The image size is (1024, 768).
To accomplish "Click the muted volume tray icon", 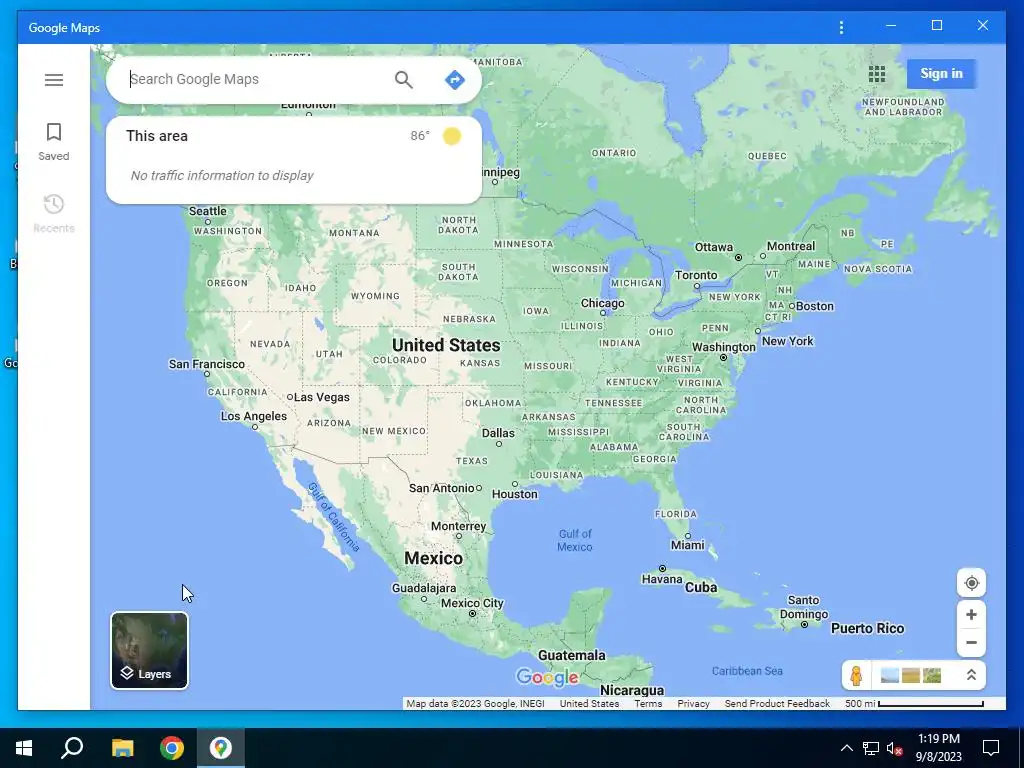I will [895, 748].
